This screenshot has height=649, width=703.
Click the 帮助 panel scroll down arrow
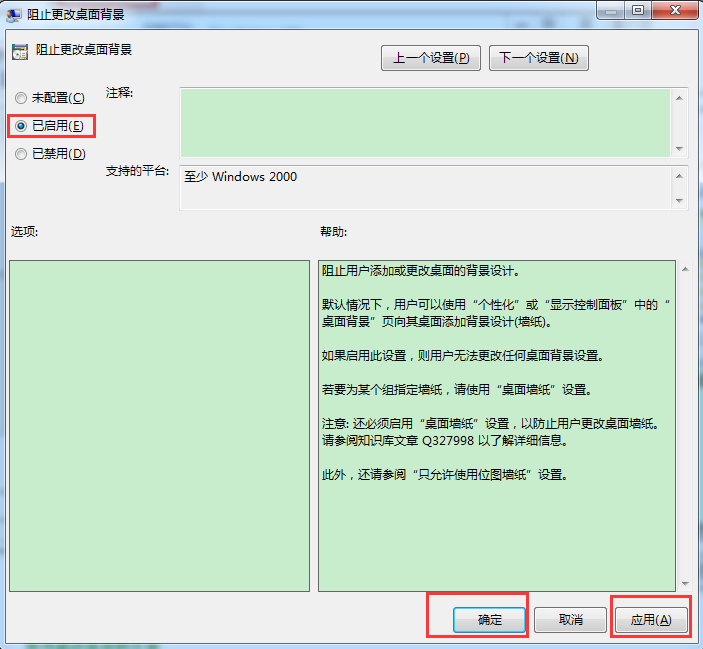(684, 583)
